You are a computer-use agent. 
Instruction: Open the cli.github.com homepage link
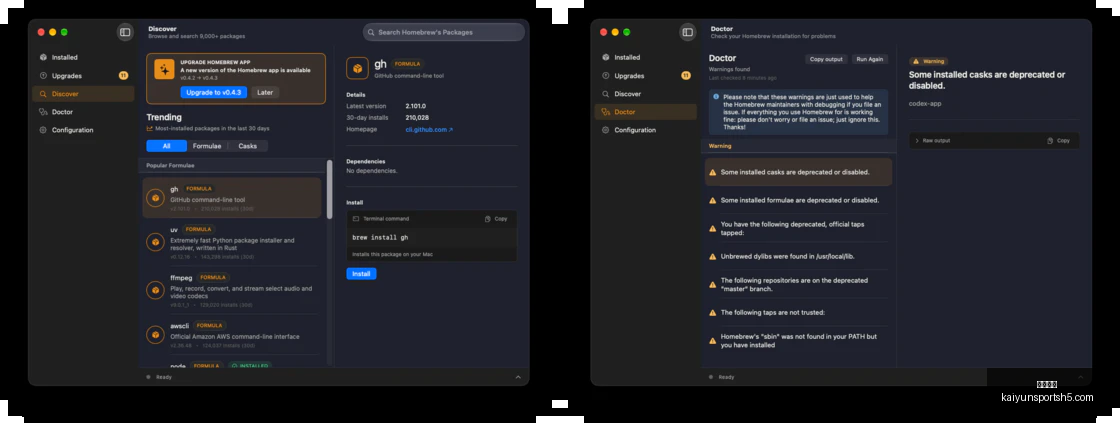[x=429, y=129]
